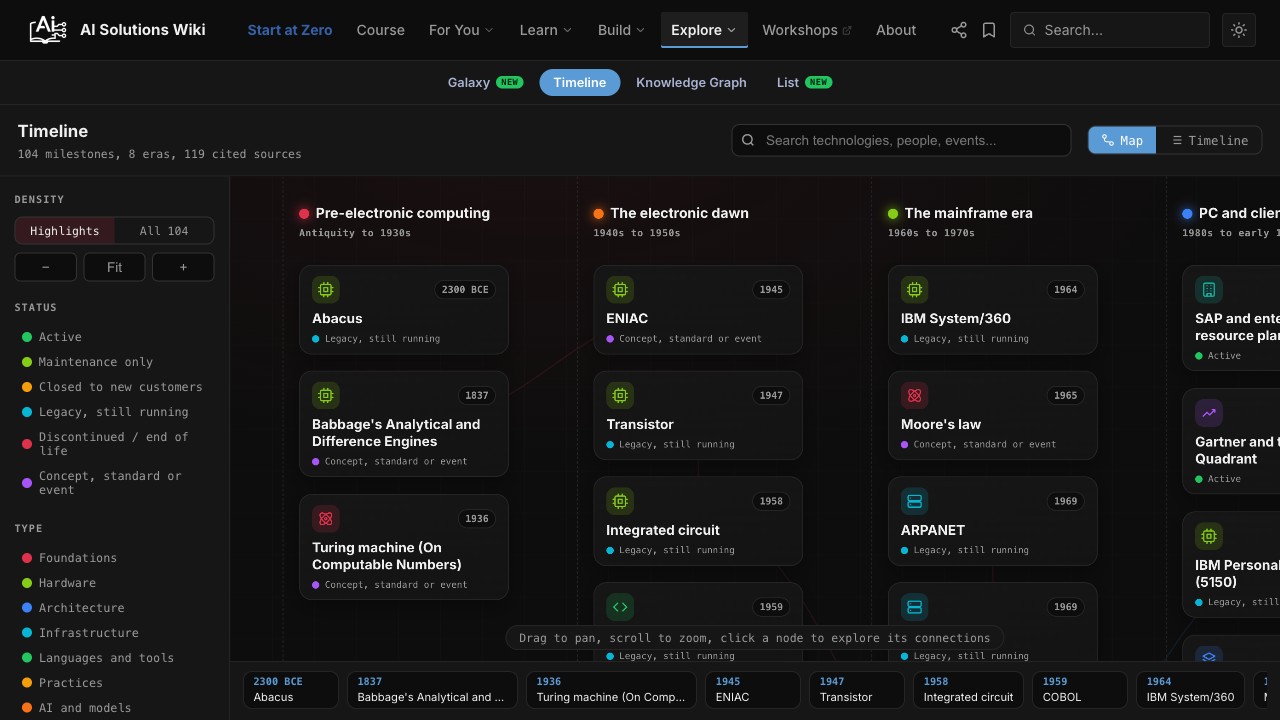This screenshot has width=1280, height=720.
Task: Click the atom icon on Moore's law card
Action: (x=915, y=396)
